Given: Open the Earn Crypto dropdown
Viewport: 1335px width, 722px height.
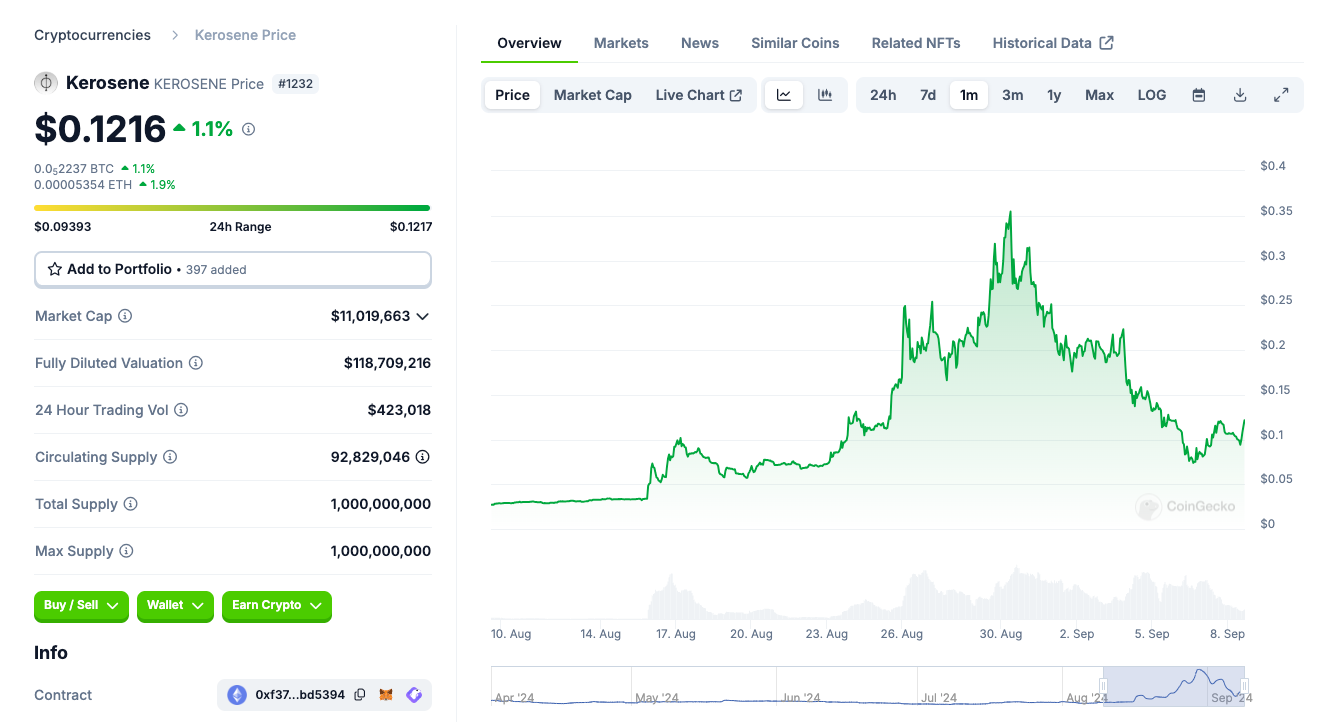Looking at the screenshot, I should [277, 606].
